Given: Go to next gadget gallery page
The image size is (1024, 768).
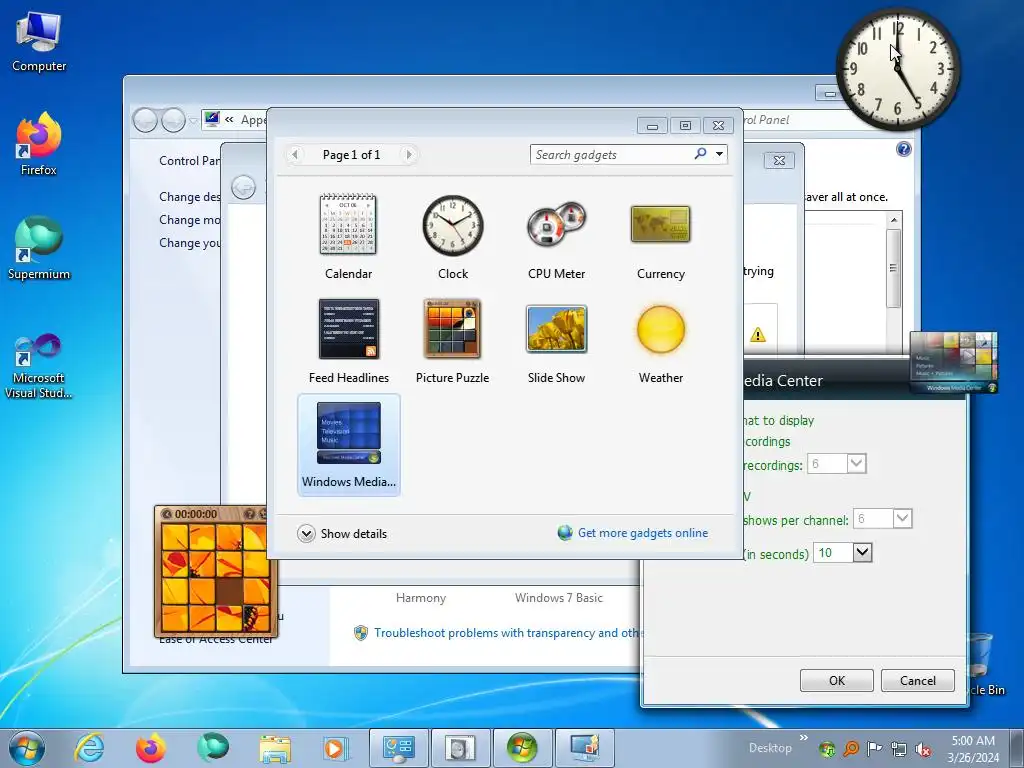Looking at the screenshot, I should (x=409, y=155).
